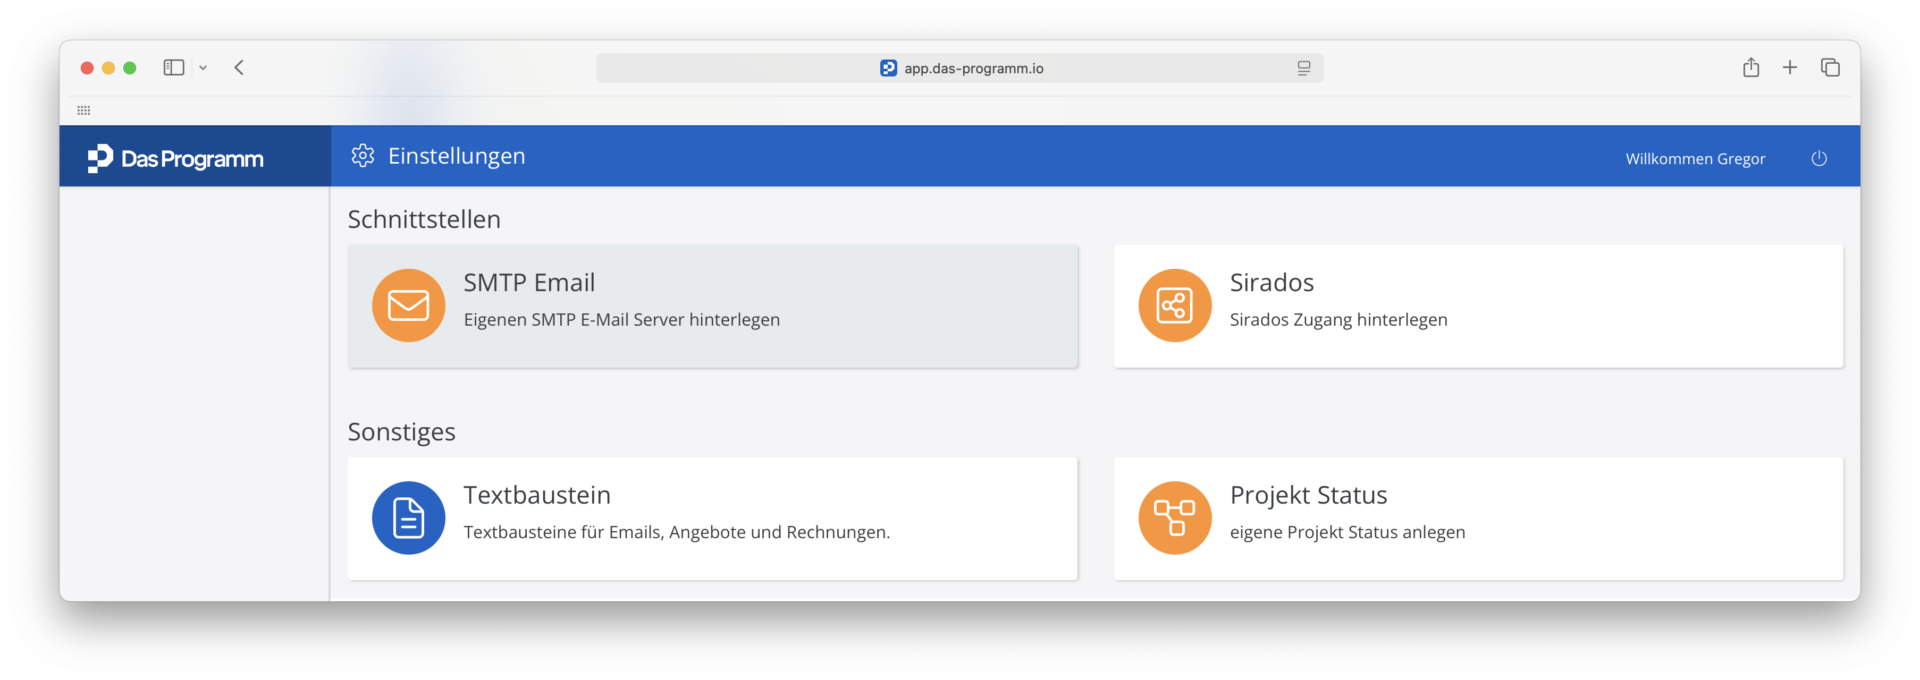
Task: Expand the sidebar dropdown chevron
Action: (x=203, y=68)
